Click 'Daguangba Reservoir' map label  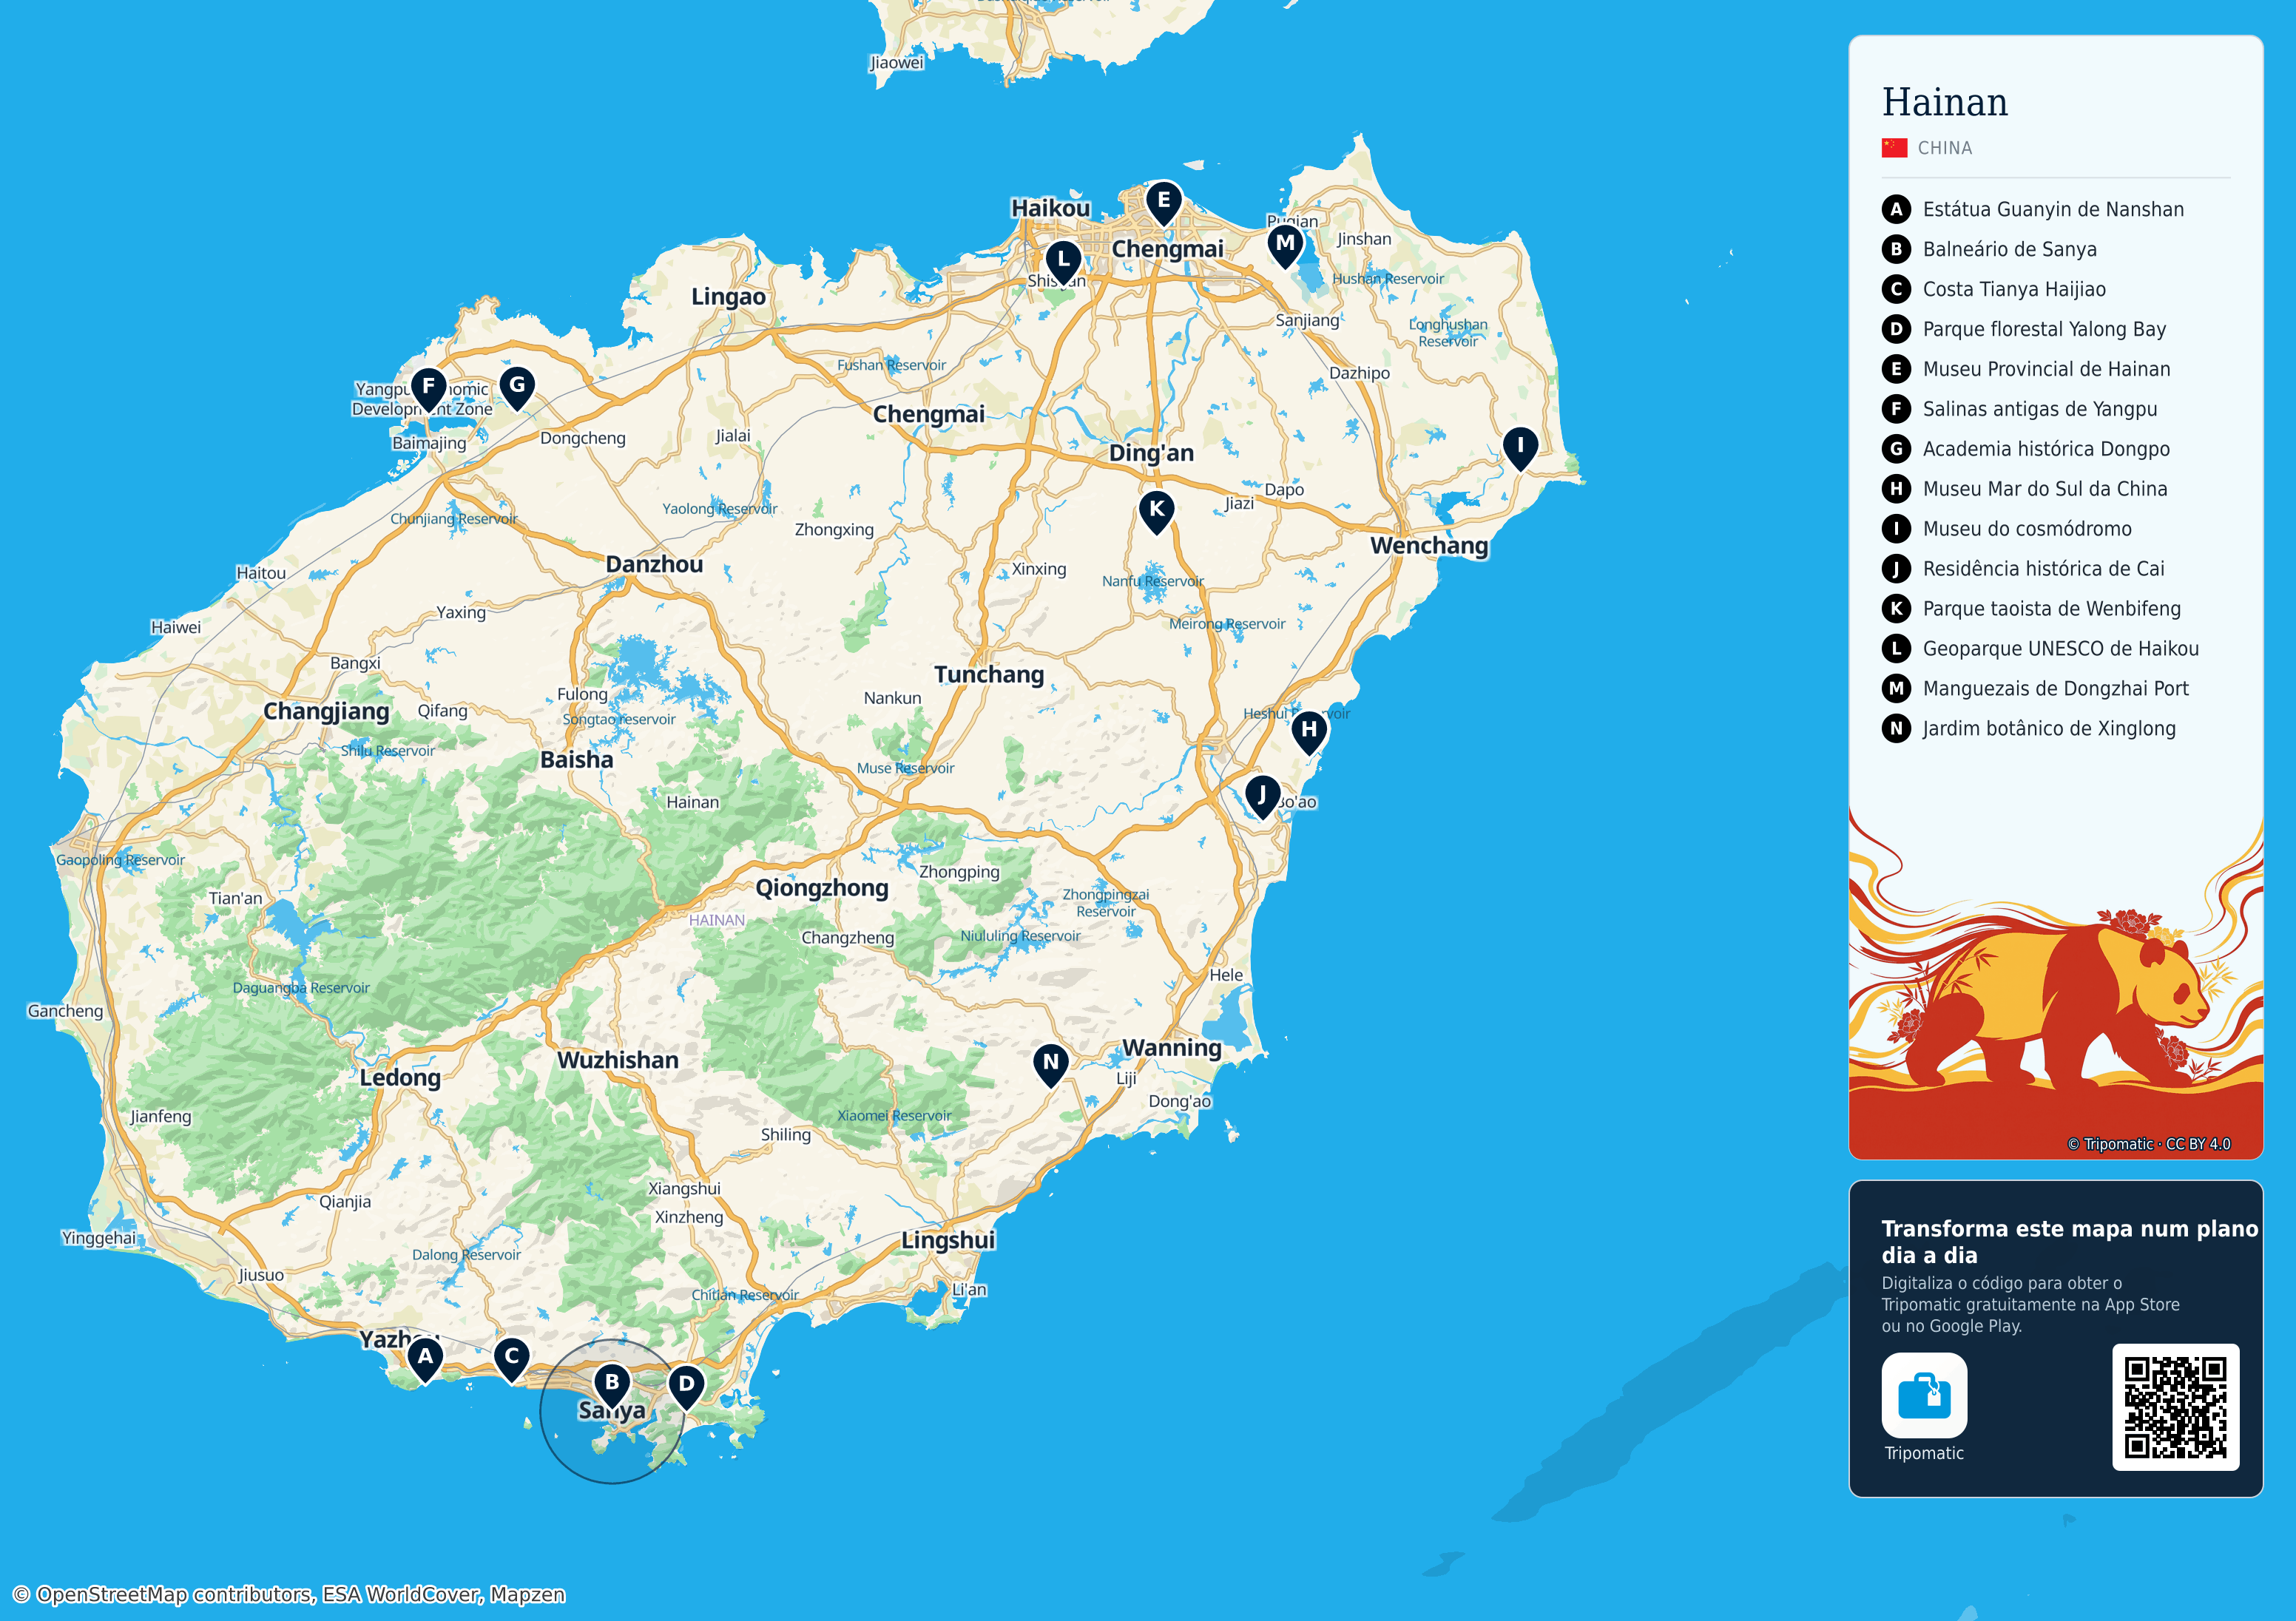301,988
